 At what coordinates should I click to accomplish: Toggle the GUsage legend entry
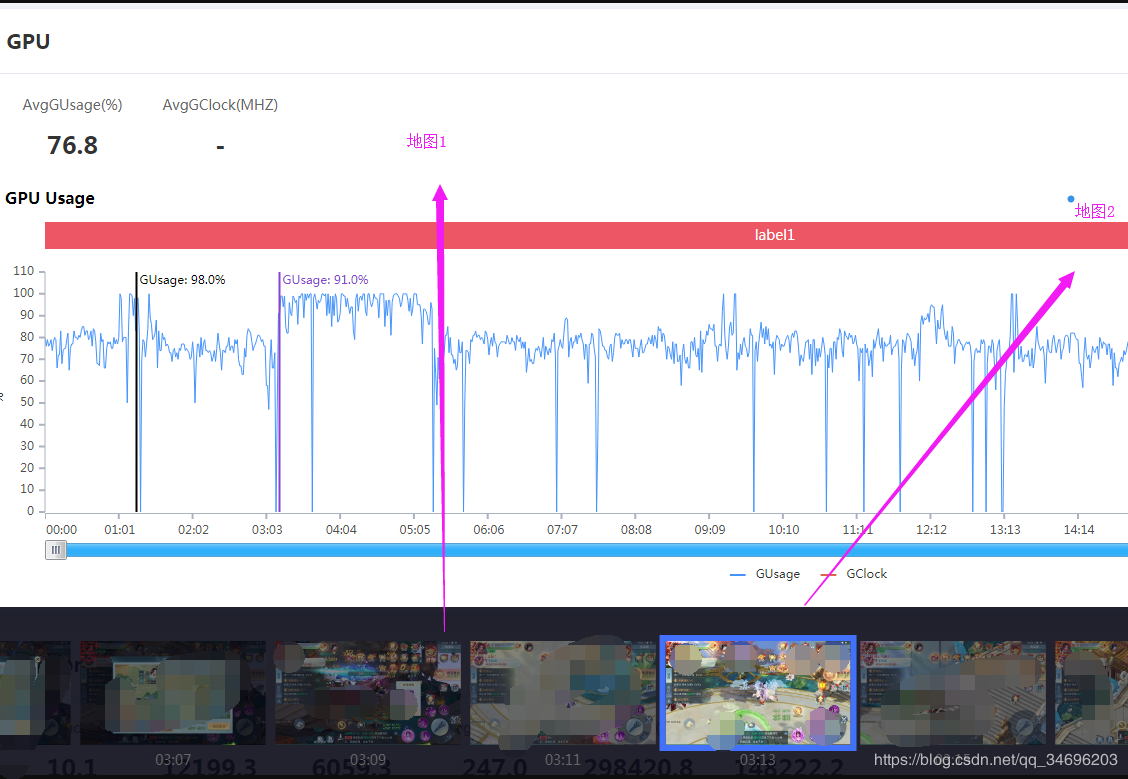765,574
